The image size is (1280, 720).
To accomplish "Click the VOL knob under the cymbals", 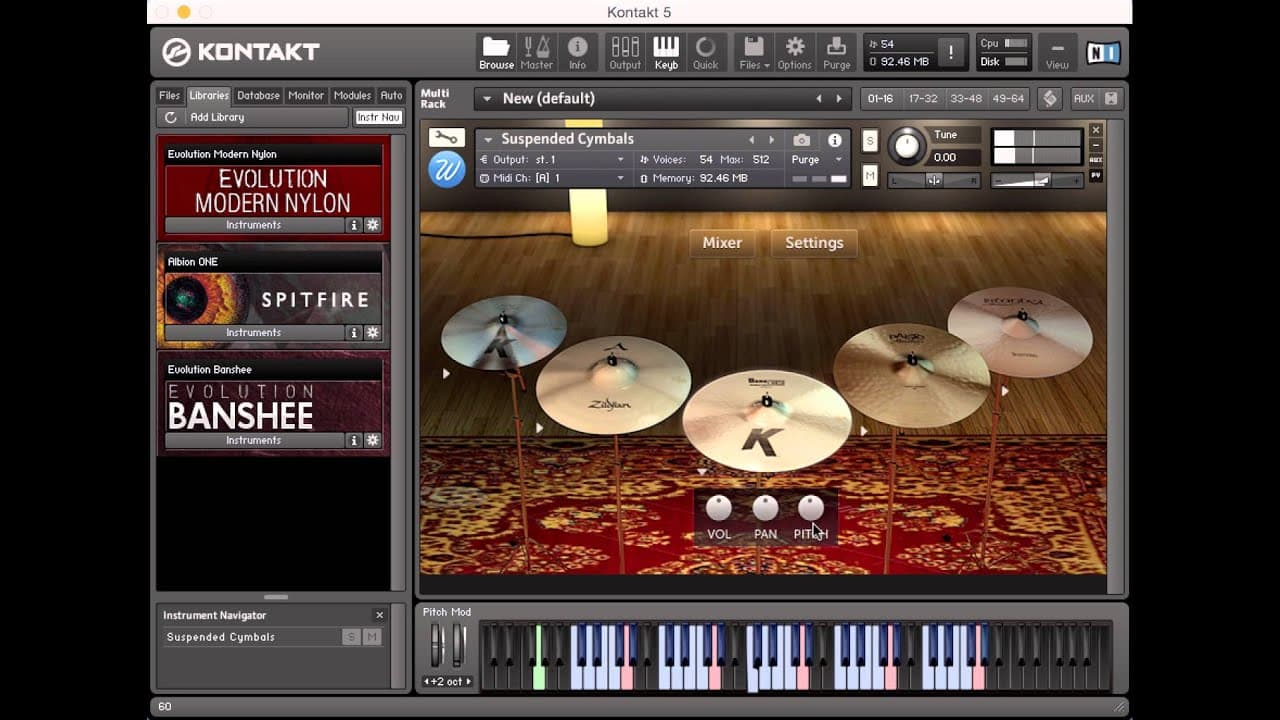I will (719, 508).
